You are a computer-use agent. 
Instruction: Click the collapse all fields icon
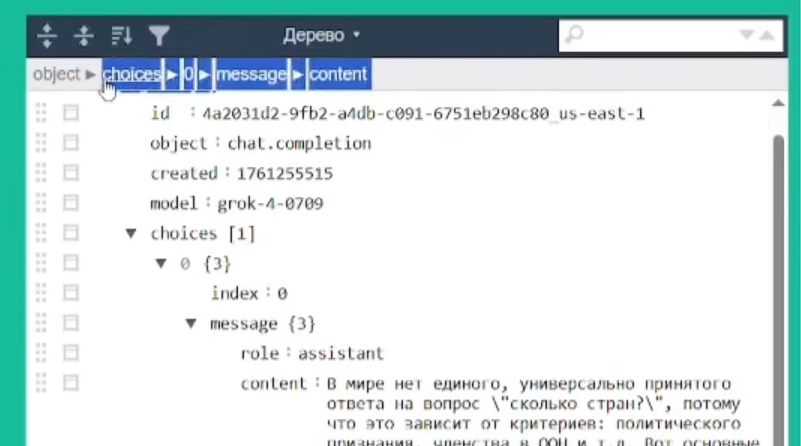(x=84, y=36)
